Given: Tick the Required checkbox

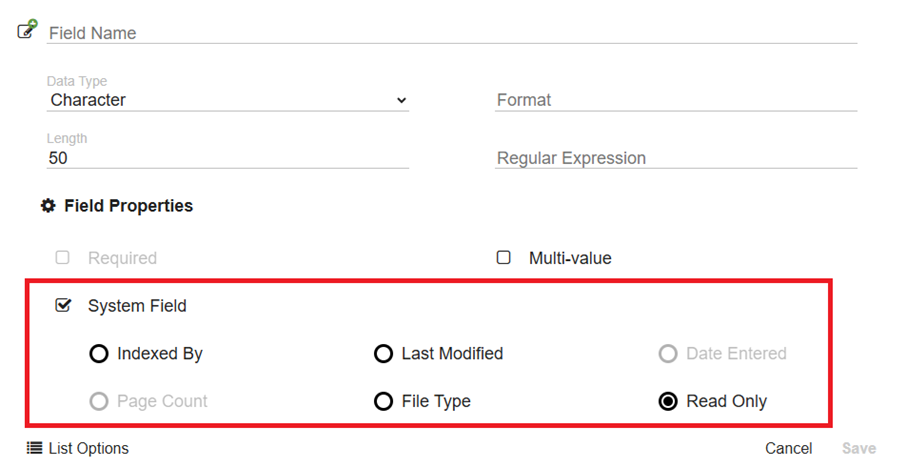Looking at the screenshot, I should (x=62, y=257).
